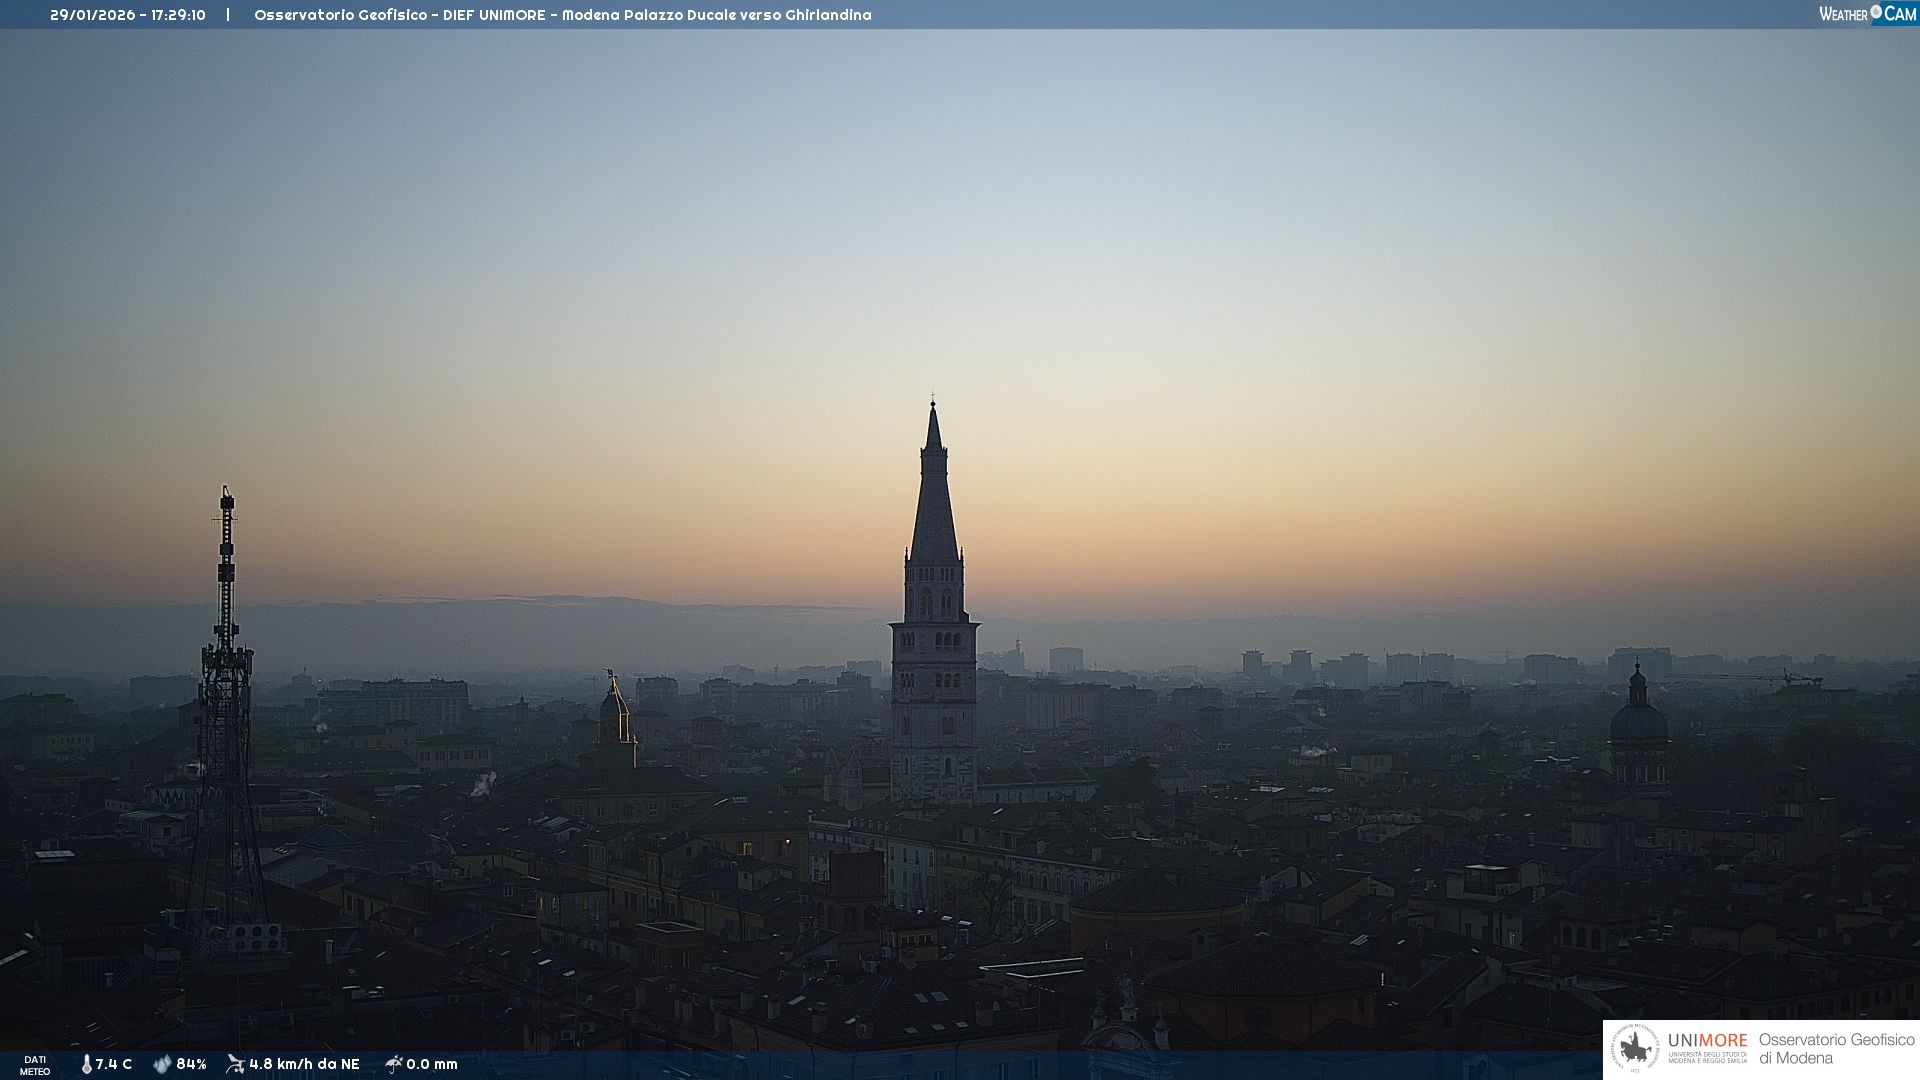This screenshot has width=1920, height=1080.
Task: Click the camera lens in WeatherCam logo
Action: click(x=1876, y=12)
